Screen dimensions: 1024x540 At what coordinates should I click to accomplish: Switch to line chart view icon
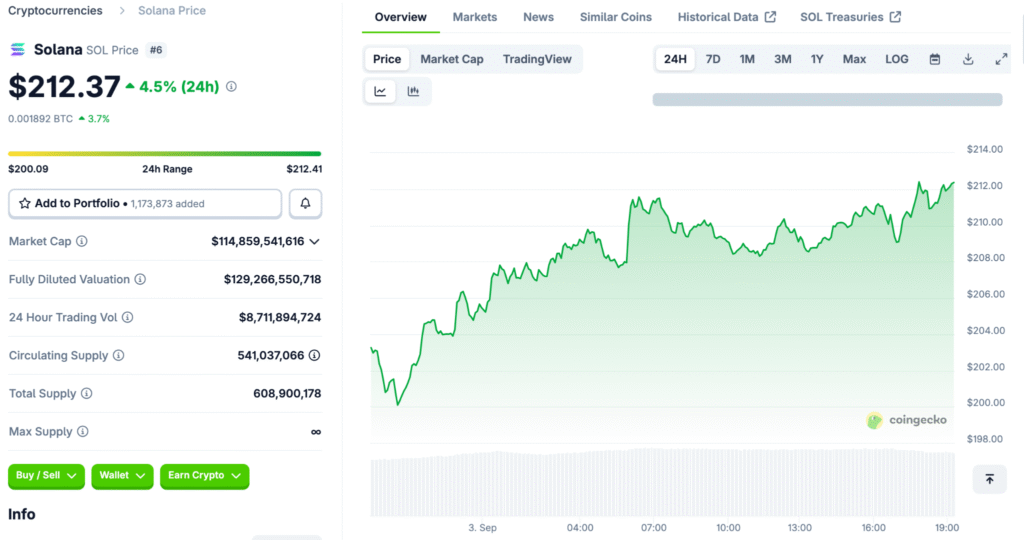[x=380, y=91]
